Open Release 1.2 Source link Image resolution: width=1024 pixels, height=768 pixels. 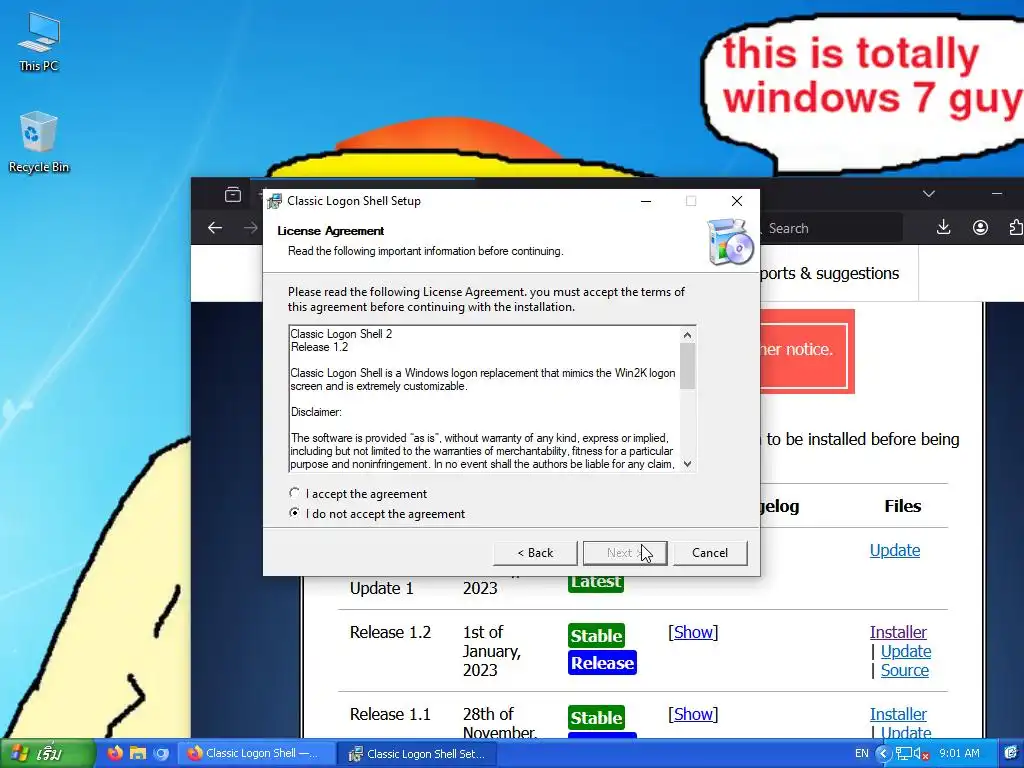[x=904, y=670]
